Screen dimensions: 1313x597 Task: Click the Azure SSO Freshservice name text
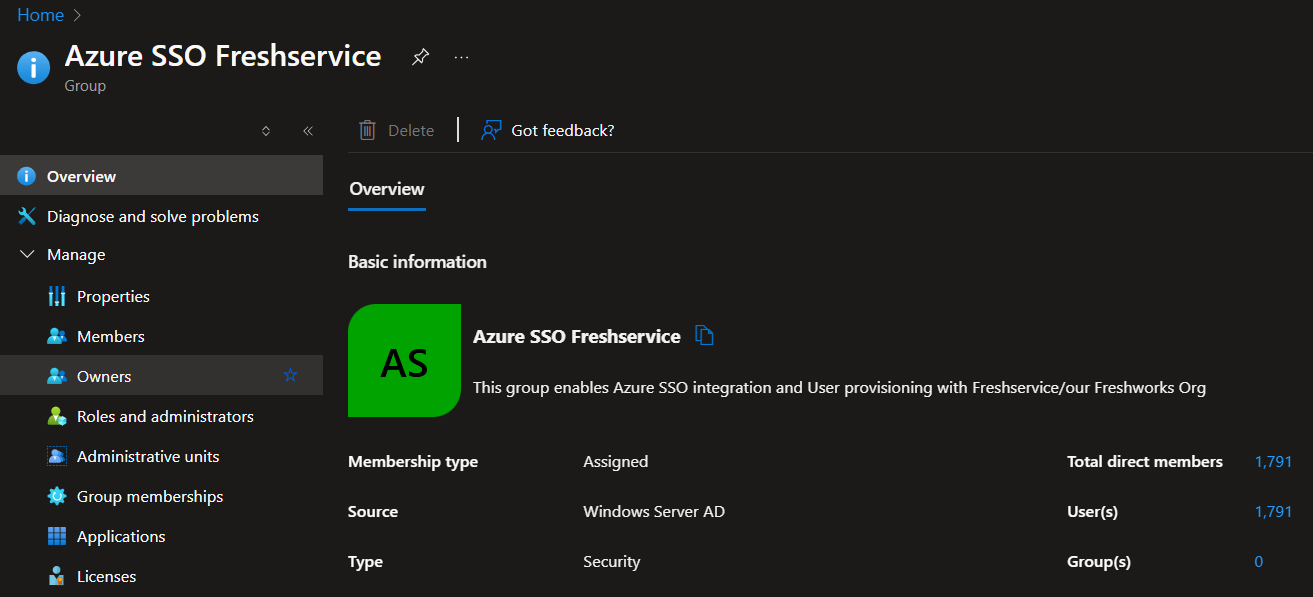tap(577, 336)
